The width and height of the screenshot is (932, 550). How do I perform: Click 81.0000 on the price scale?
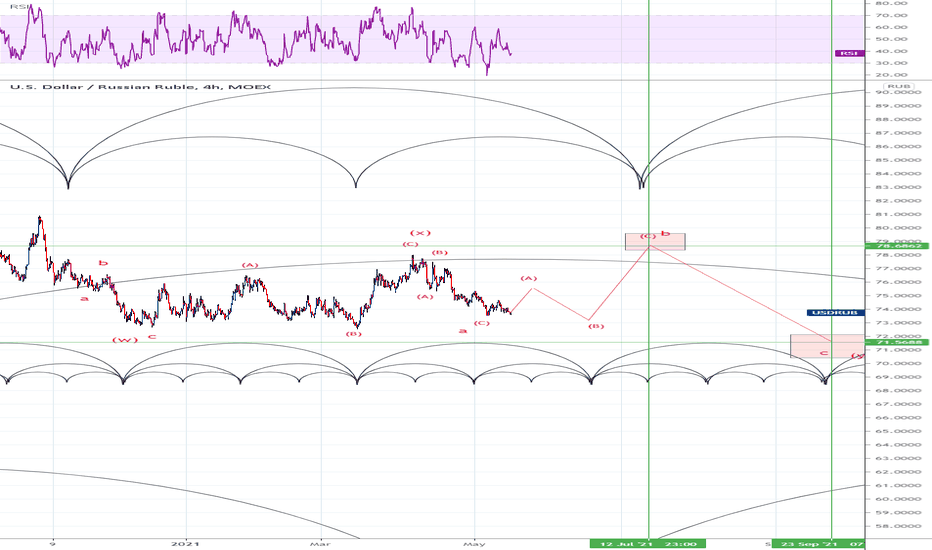click(898, 214)
